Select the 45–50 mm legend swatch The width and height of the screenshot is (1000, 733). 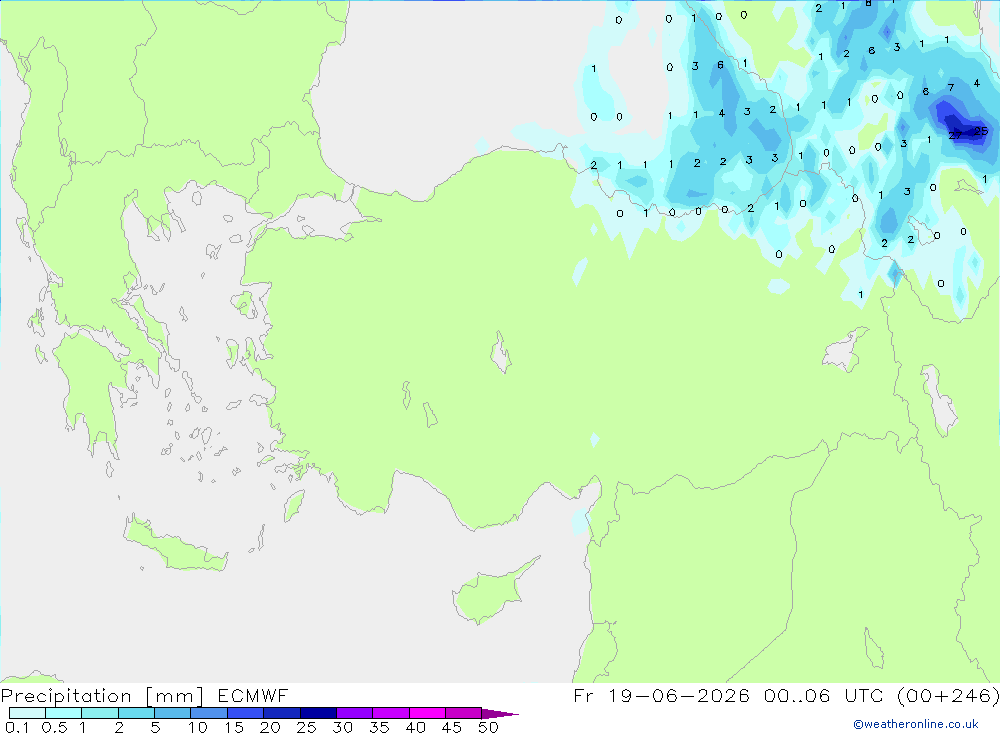[464, 713]
